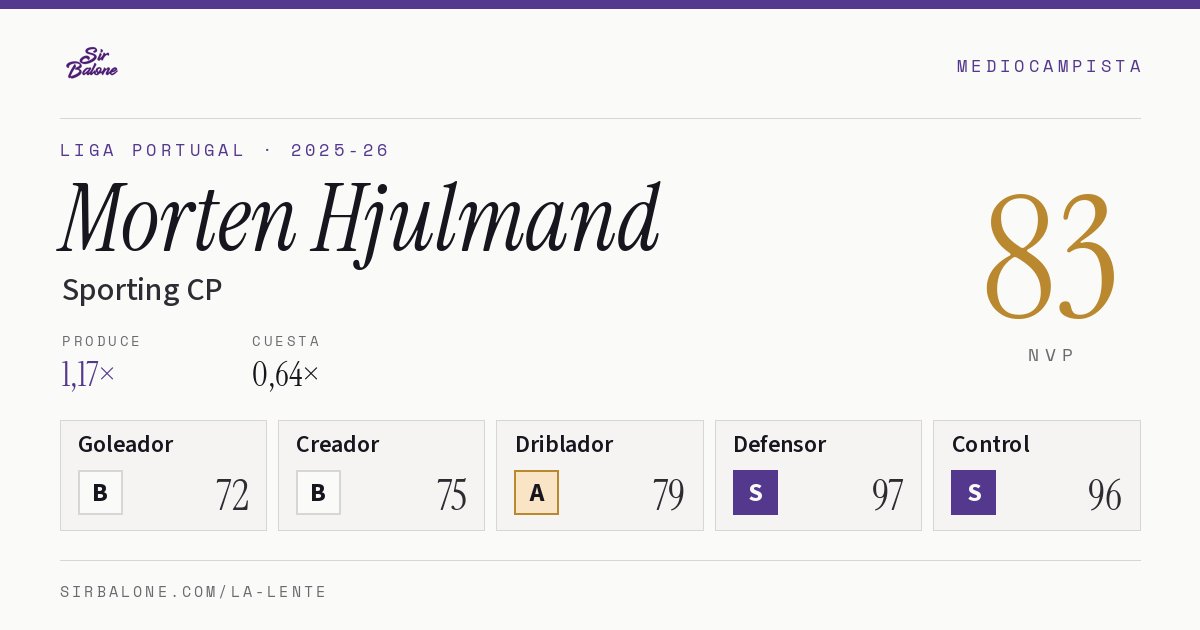Select the Driblador score 79

click(668, 495)
